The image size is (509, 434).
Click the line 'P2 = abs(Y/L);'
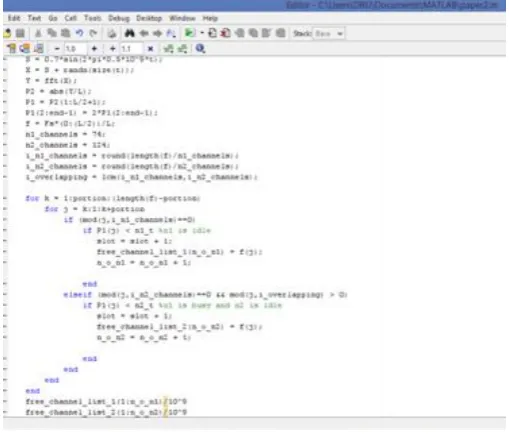pos(58,91)
